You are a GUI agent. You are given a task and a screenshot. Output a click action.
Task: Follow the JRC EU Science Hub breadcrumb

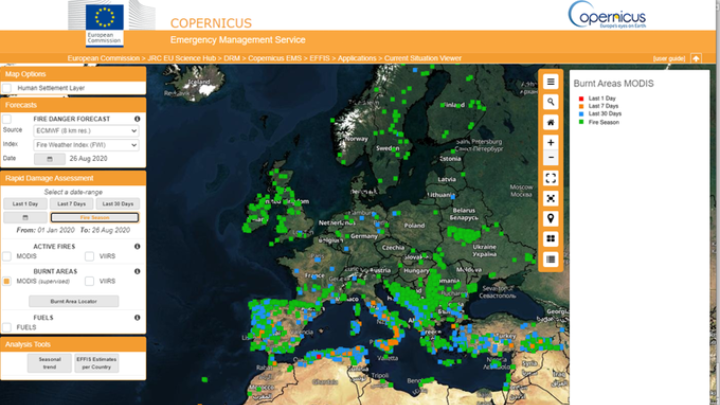tap(181, 58)
